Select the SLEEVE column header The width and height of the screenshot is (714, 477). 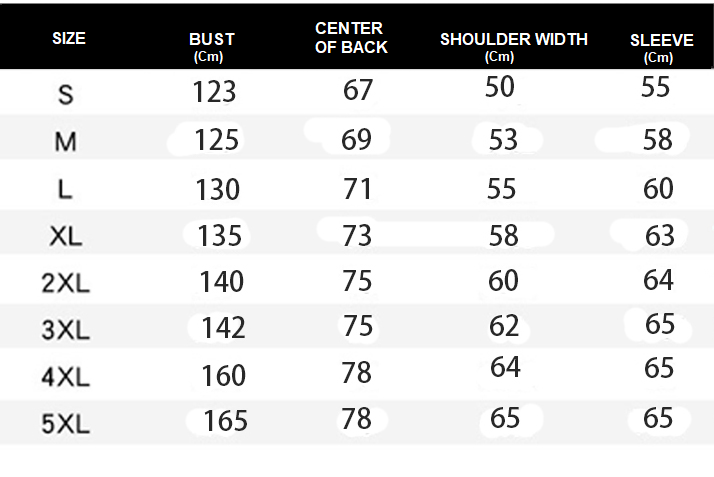point(661,41)
